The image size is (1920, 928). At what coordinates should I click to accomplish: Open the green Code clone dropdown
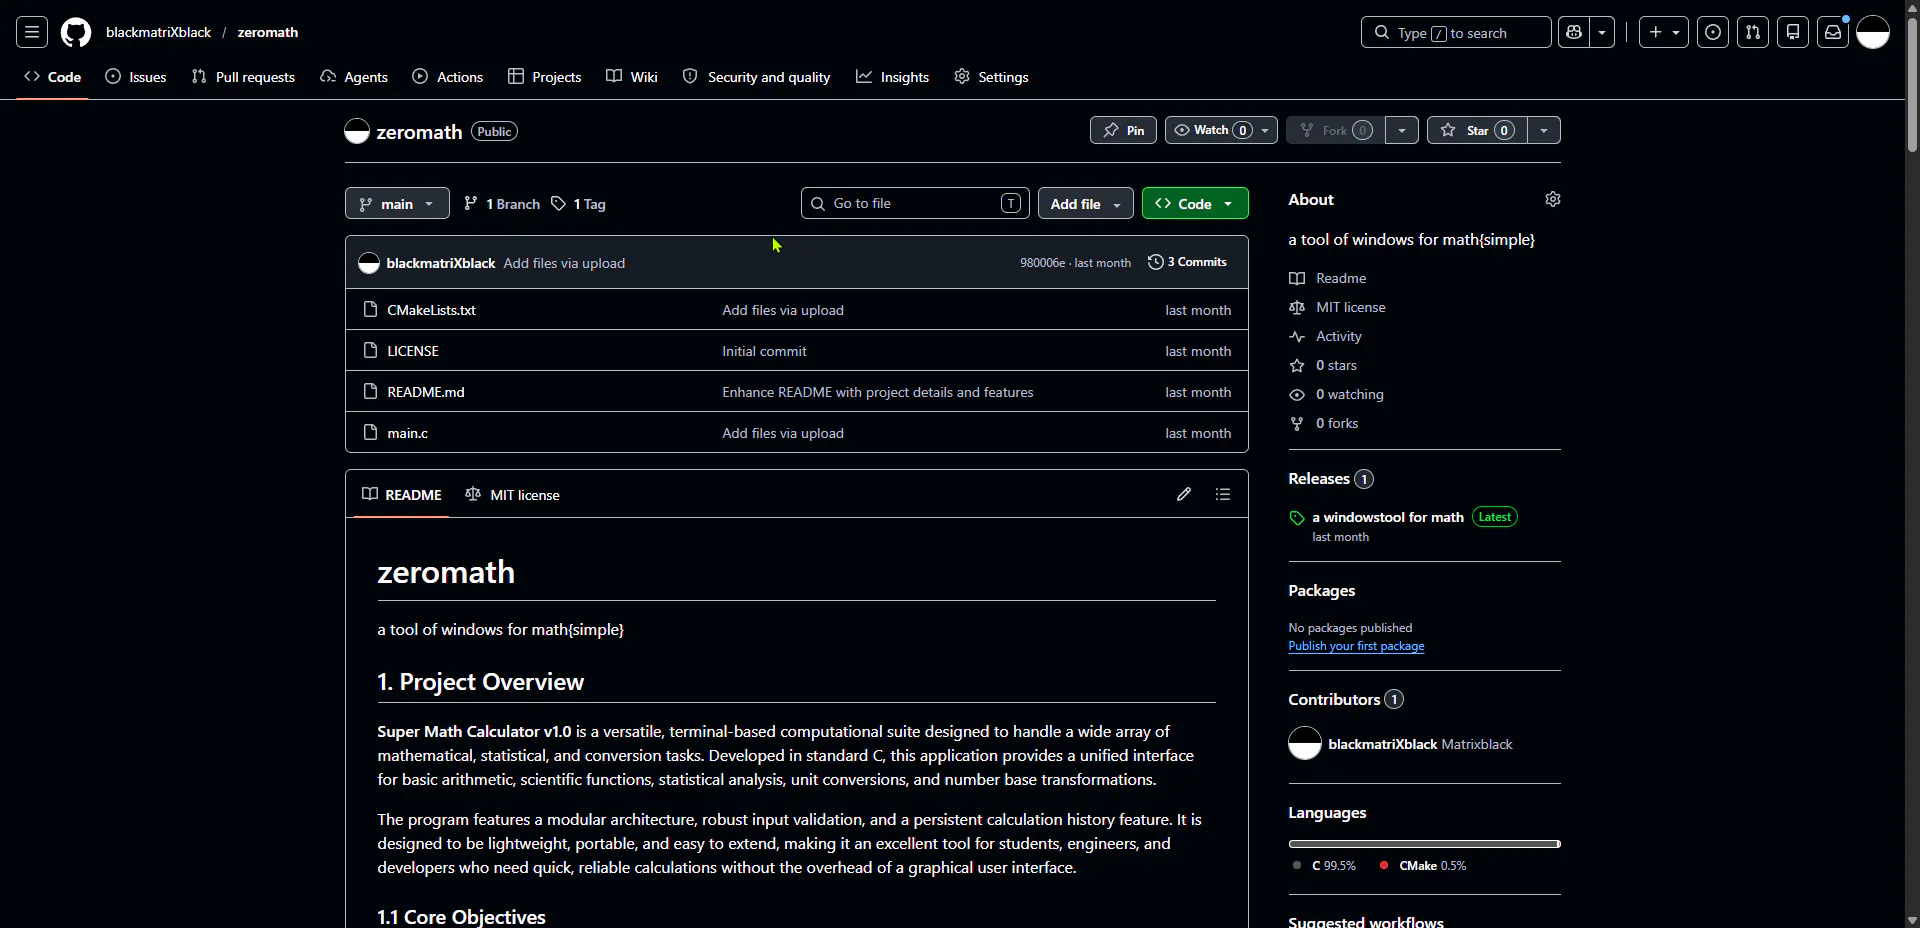pos(1195,203)
